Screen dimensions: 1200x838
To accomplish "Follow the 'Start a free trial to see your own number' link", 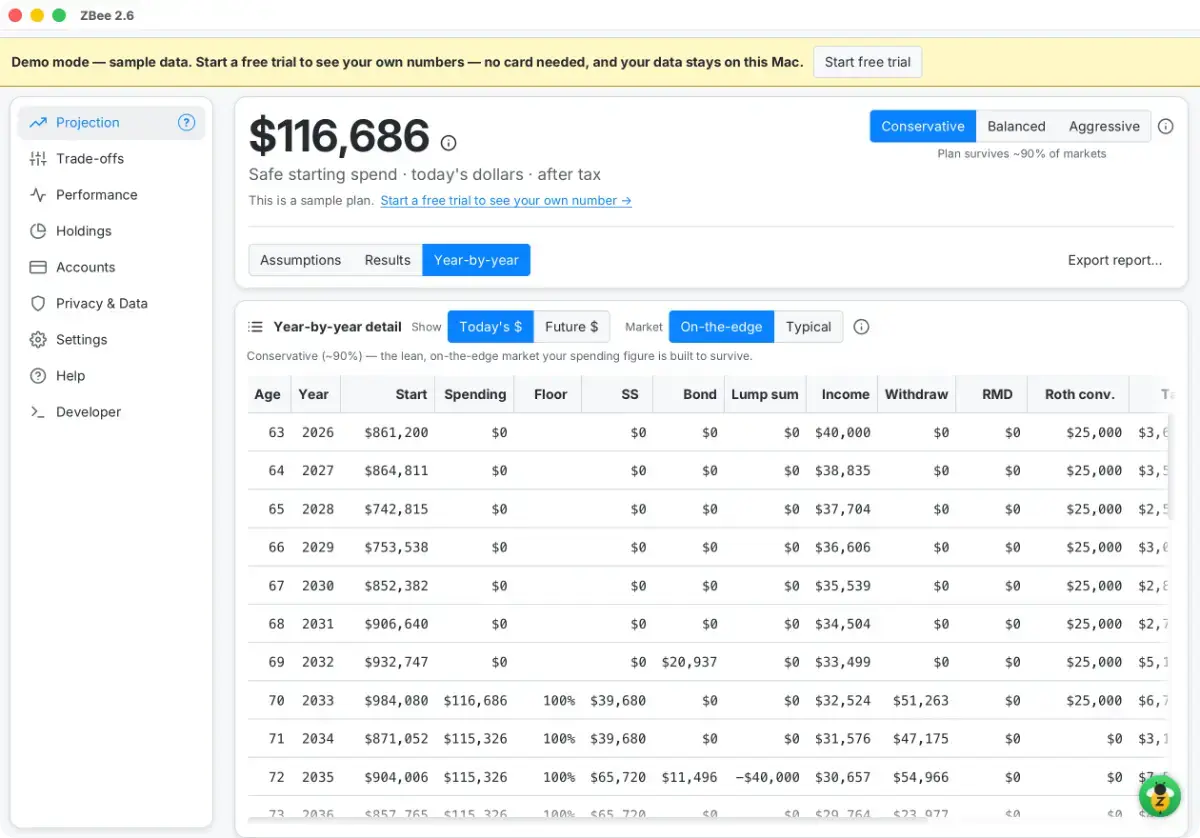I will [506, 201].
